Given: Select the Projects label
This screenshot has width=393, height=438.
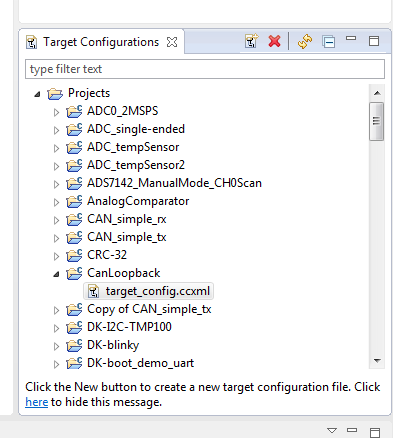Looking at the screenshot, I should click(89, 93).
